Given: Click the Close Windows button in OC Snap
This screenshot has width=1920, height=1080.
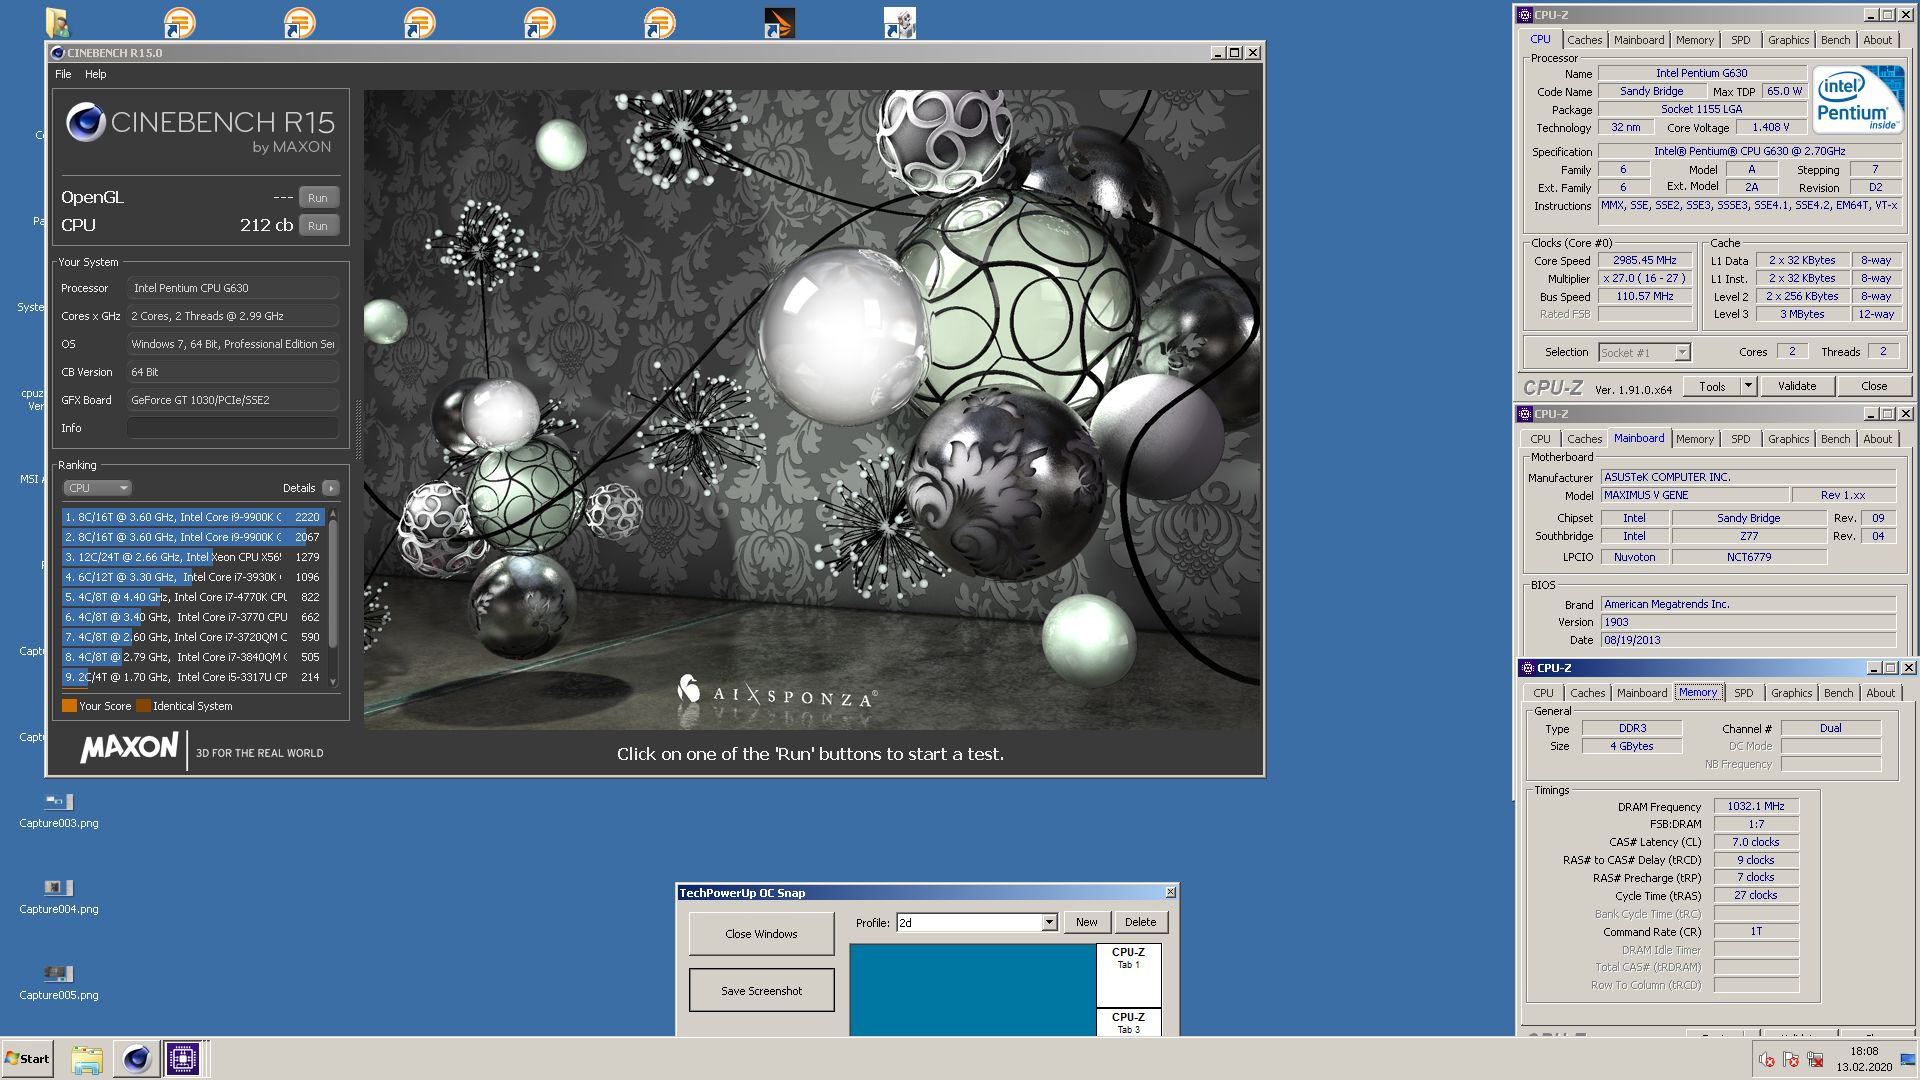Looking at the screenshot, I should [761, 934].
